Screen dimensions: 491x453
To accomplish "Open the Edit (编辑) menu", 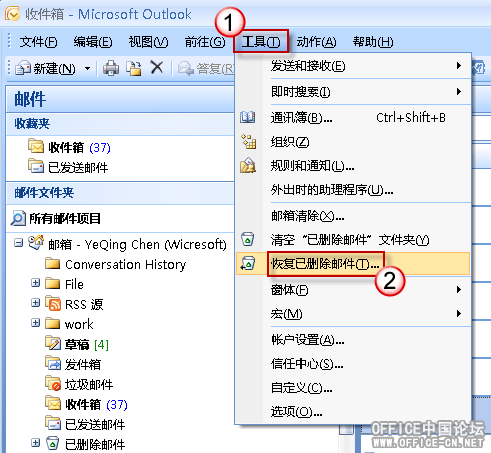I will coord(93,42).
